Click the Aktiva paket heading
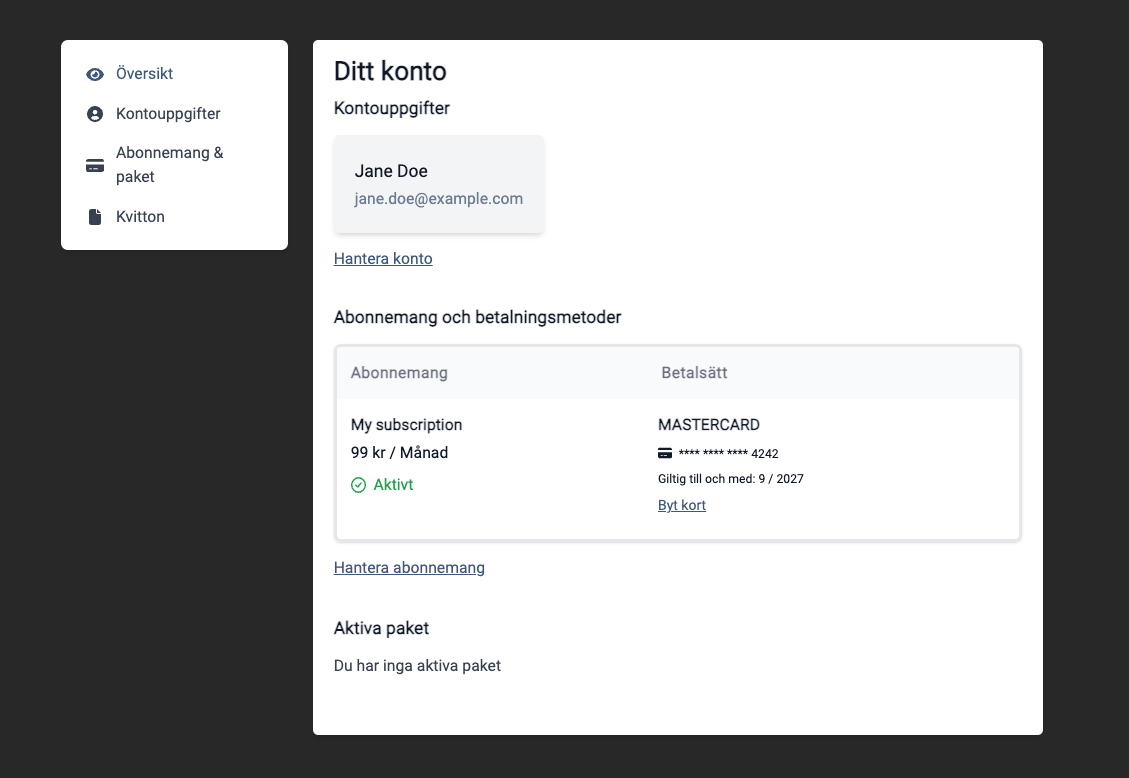The image size is (1129, 778). [x=382, y=628]
